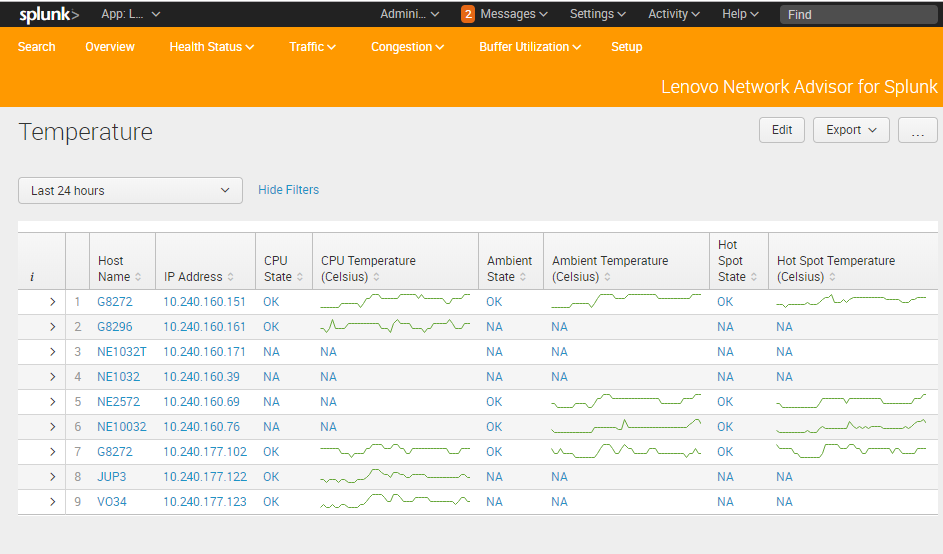Click IP address 10.240.160.69

pyautogui.click(x=201, y=402)
